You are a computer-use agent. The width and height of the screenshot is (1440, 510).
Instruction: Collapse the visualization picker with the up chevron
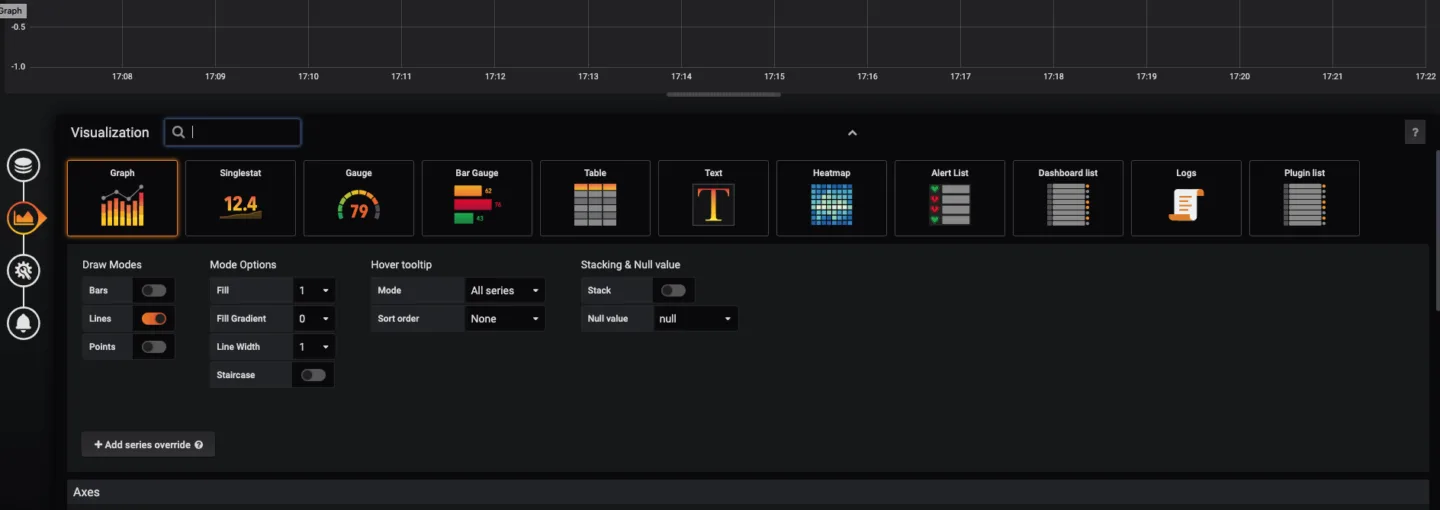click(x=852, y=132)
